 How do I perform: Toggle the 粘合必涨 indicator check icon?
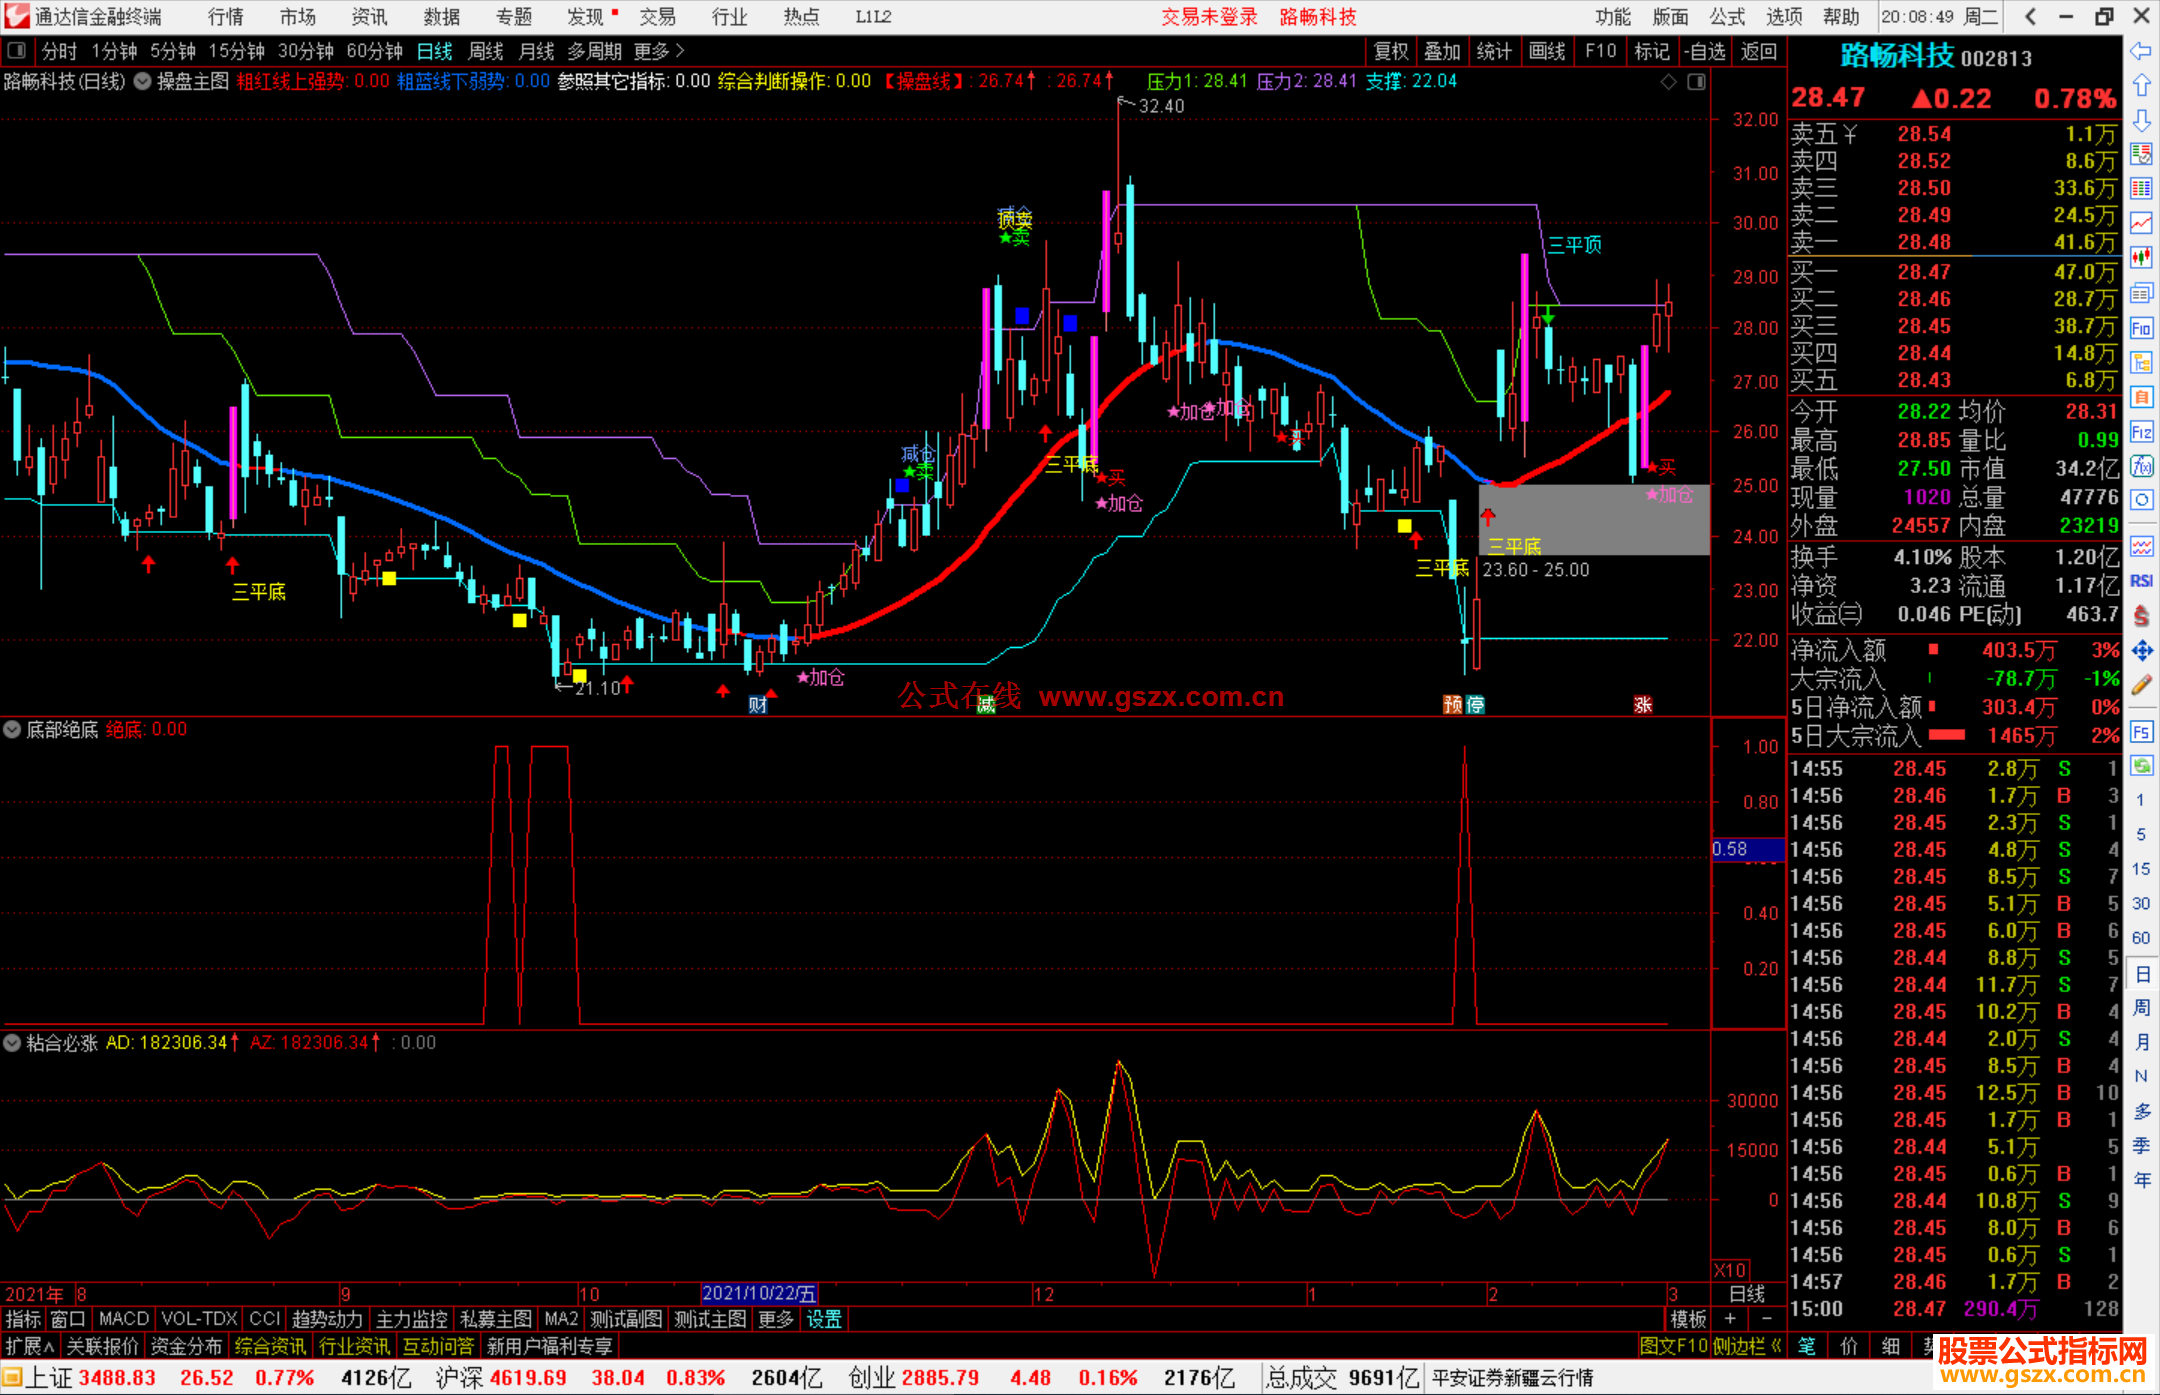coord(12,1043)
